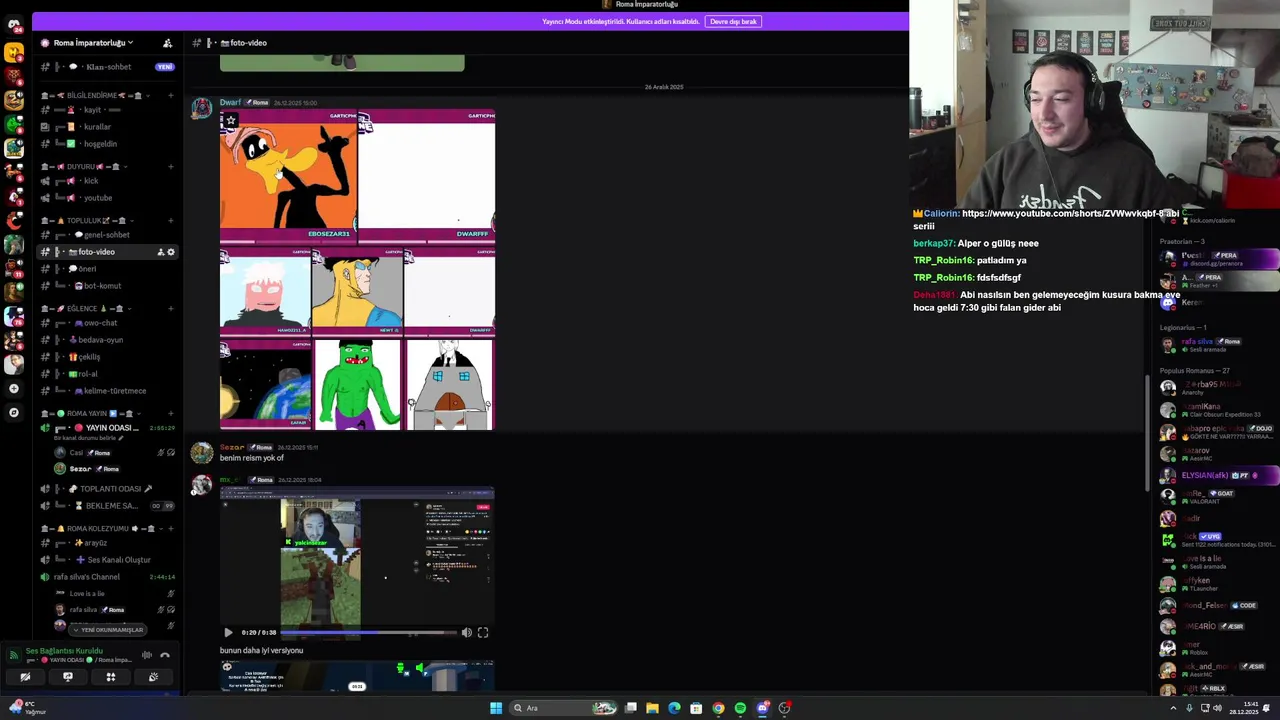This screenshot has width=1280, height=720.
Task: Show hidden system tray icons chevron
Action: click(x=1173, y=708)
